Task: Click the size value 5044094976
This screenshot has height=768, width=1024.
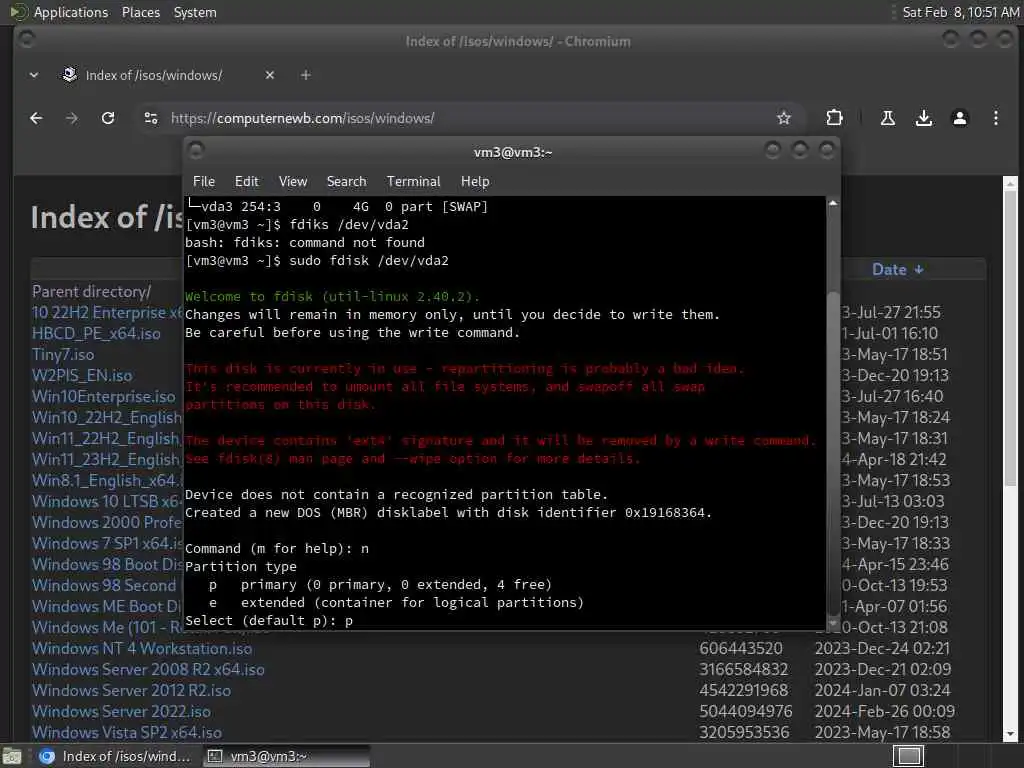Action: coord(745,711)
